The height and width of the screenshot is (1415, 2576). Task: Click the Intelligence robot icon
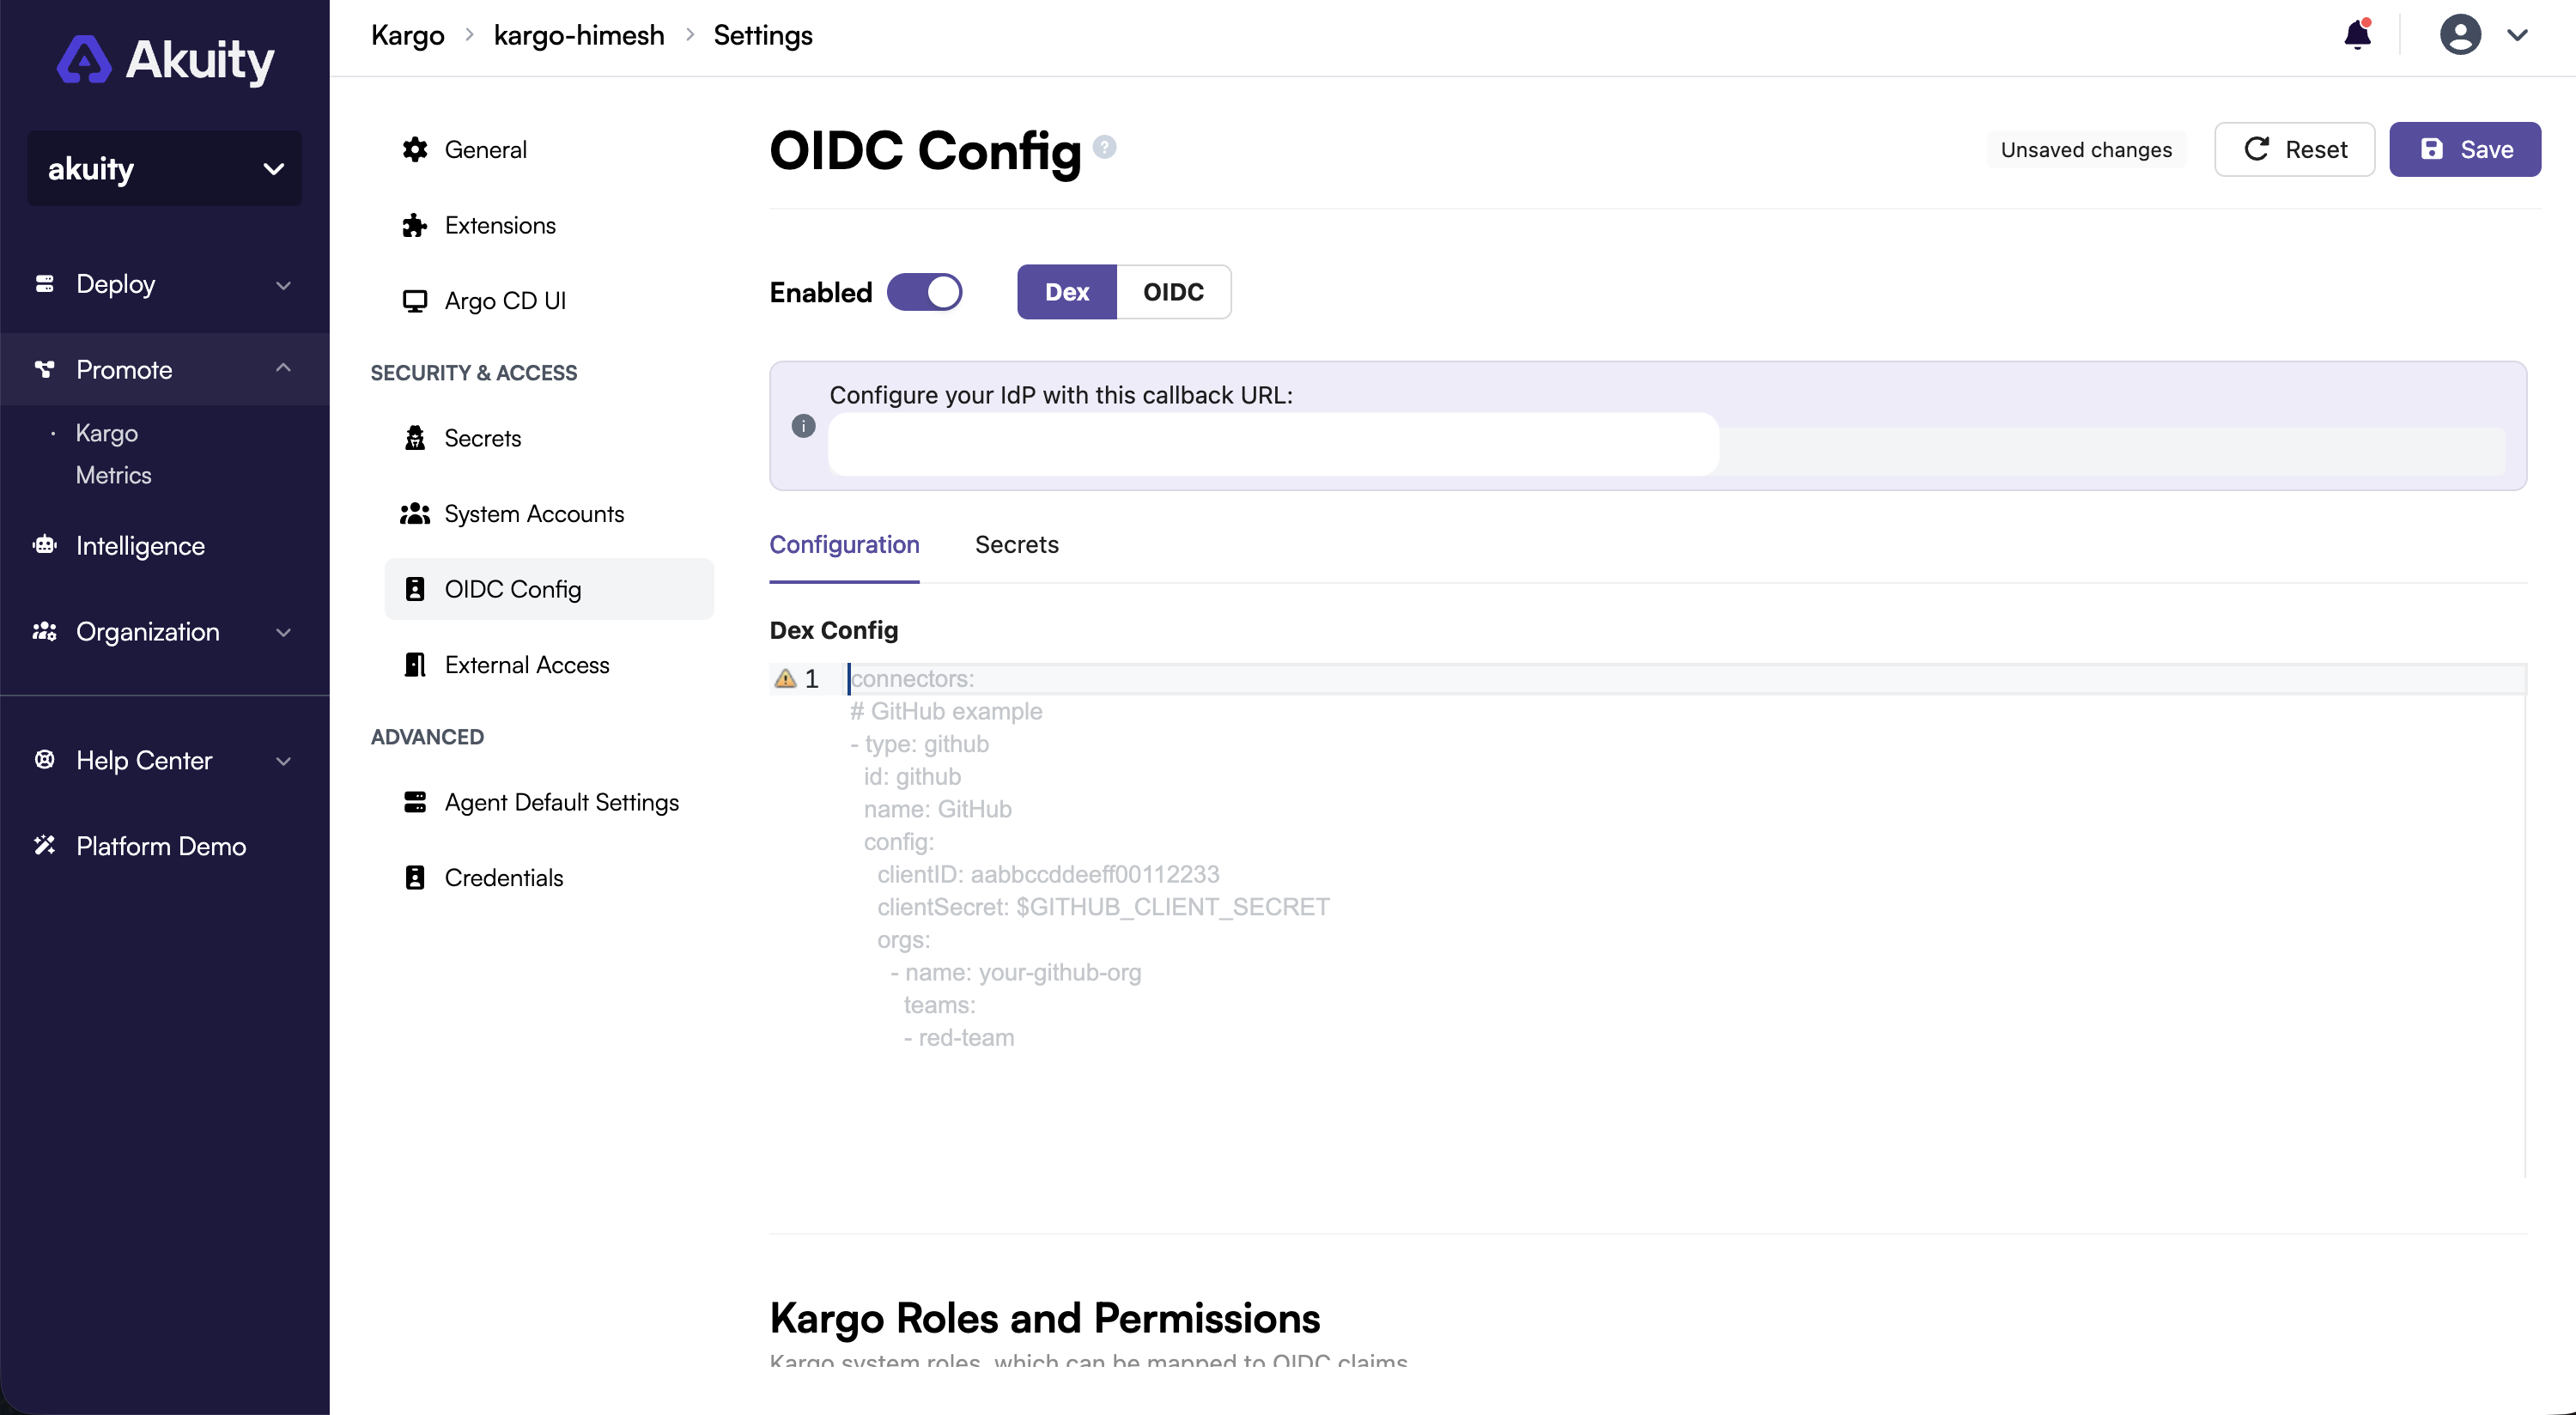point(44,546)
